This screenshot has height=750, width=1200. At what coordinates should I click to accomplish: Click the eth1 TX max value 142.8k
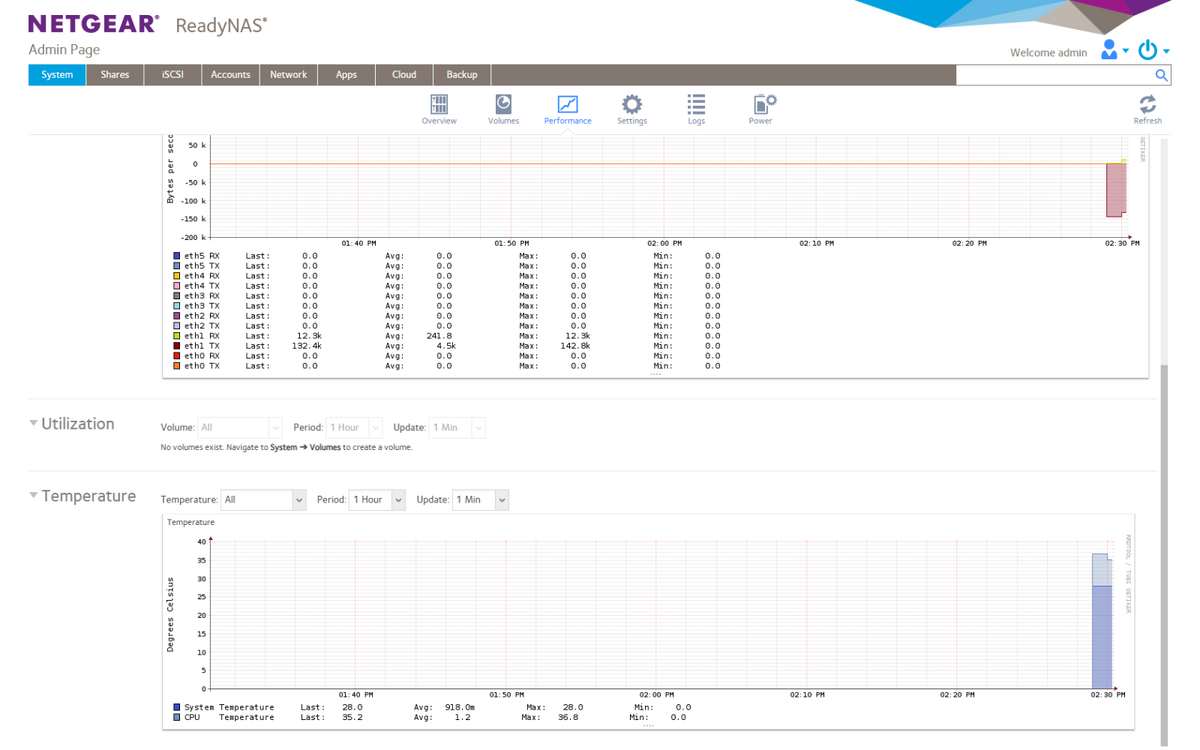click(x=574, y=346)
